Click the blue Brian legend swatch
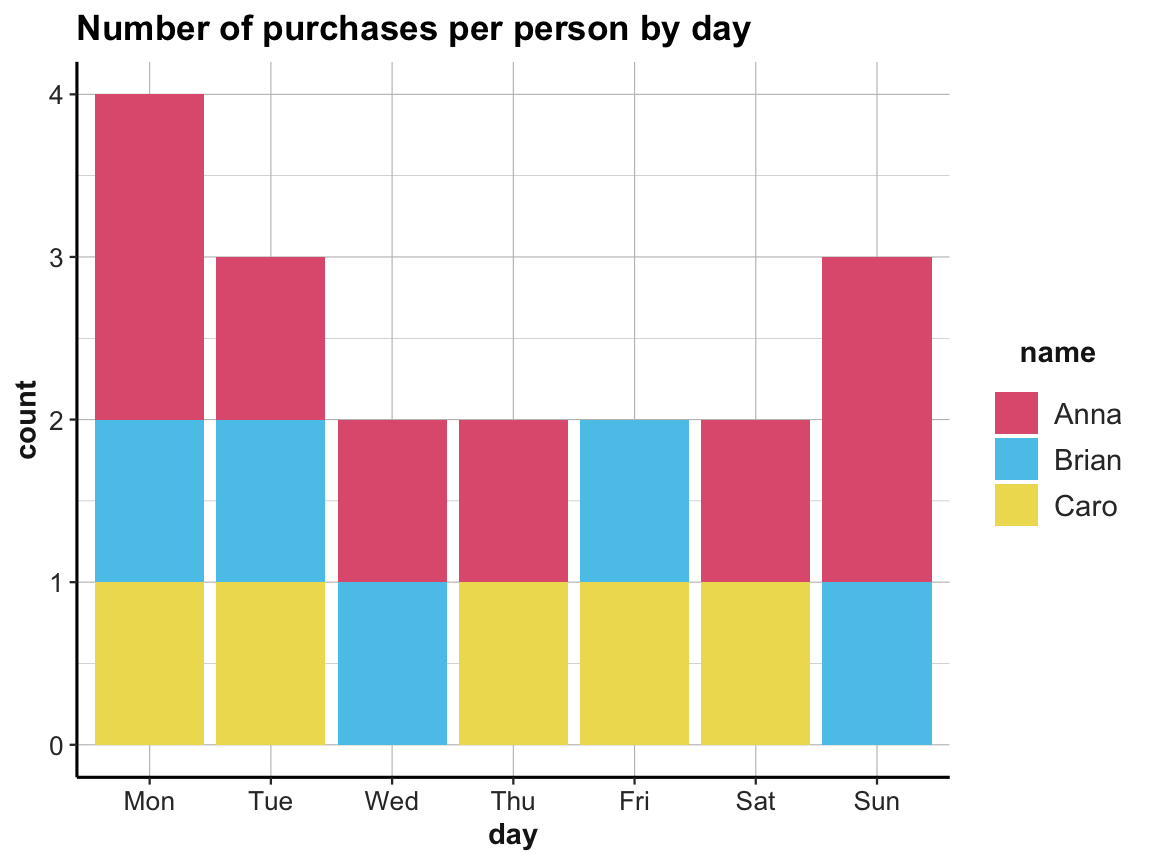This screenshot has width=1152, height=864. 1016,459
